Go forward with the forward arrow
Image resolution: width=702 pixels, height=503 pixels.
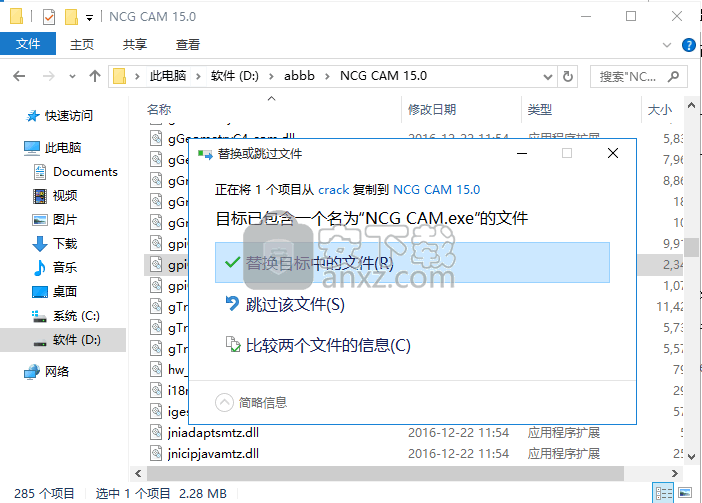click(x=48, y=76)
